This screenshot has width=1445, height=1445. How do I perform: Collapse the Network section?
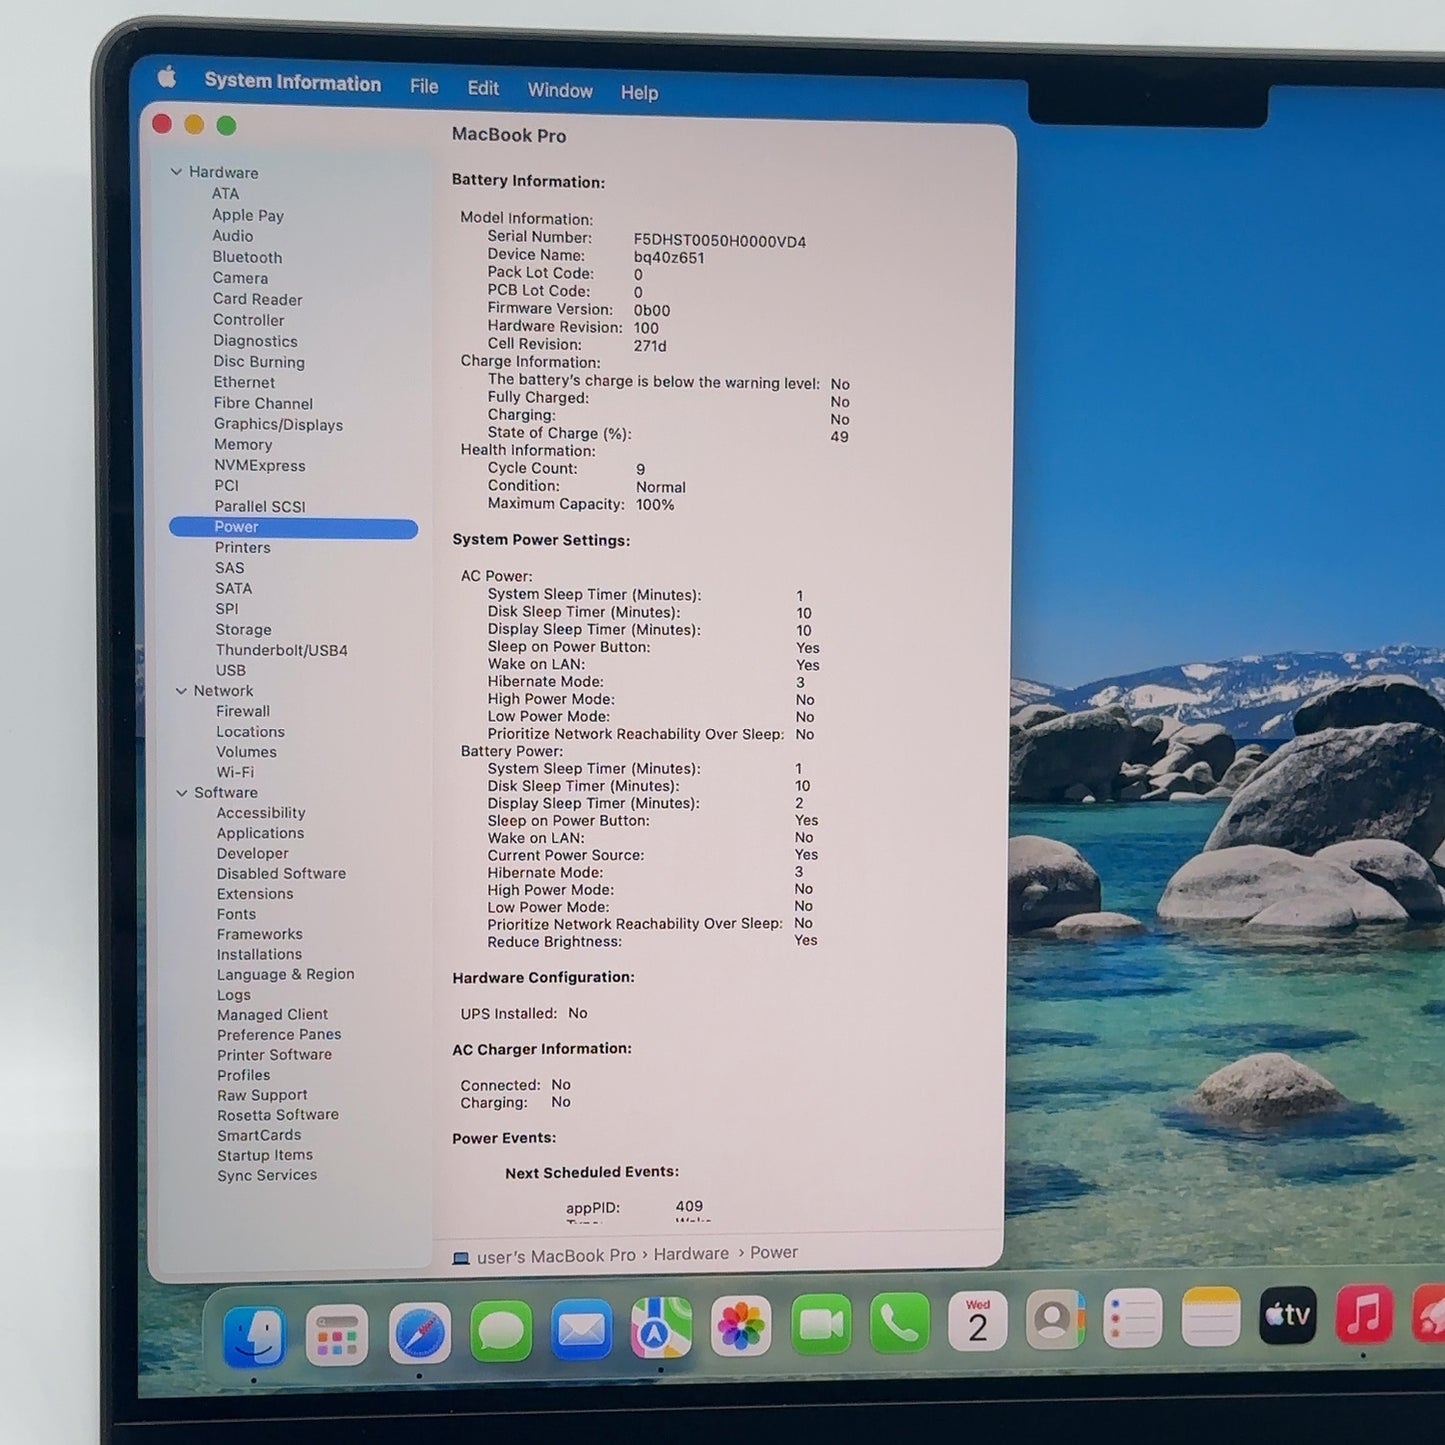click(x=181, y=691)
